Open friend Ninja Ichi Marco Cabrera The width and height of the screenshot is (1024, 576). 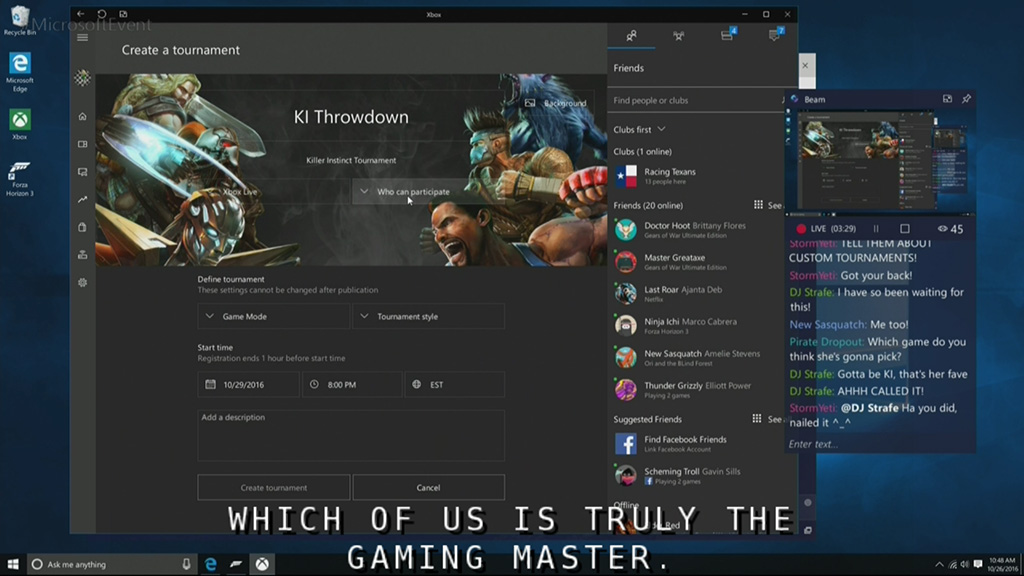coord(696,326)
